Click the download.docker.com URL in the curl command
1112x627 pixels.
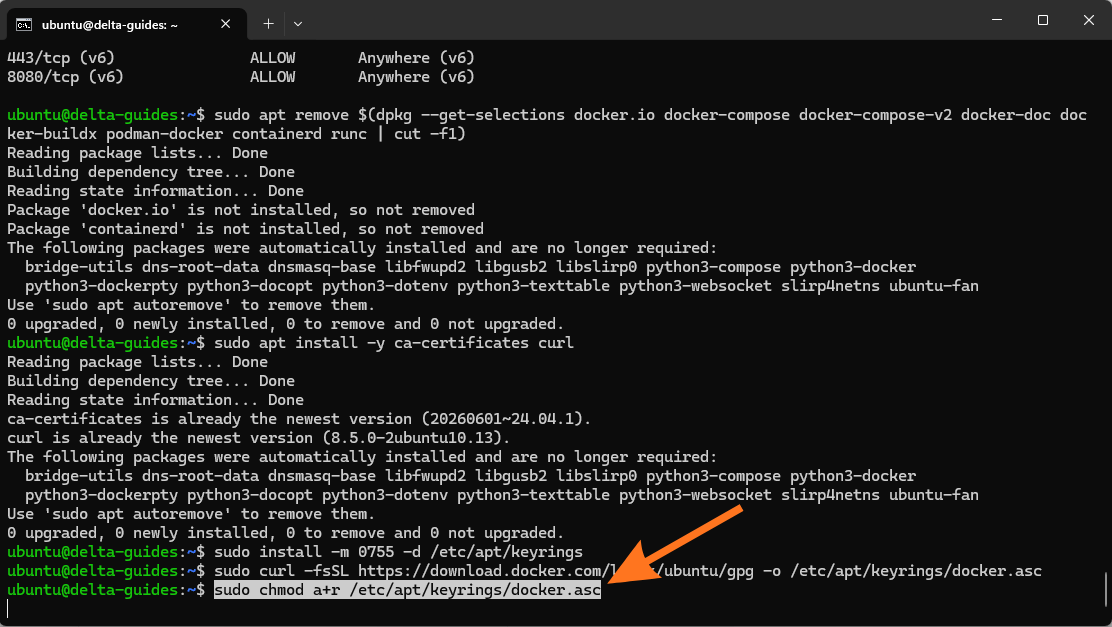point(555,571)
